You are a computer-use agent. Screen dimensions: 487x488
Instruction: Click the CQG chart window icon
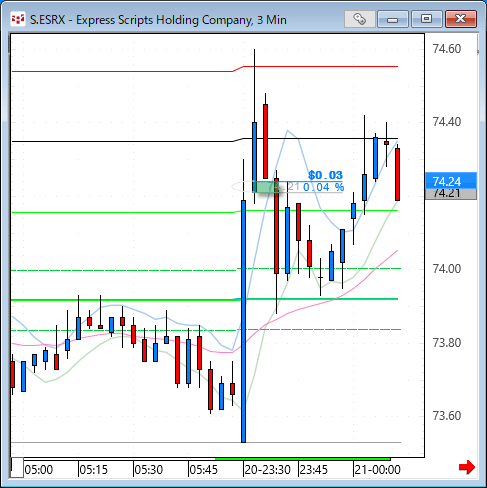click(x=17, y=19)
